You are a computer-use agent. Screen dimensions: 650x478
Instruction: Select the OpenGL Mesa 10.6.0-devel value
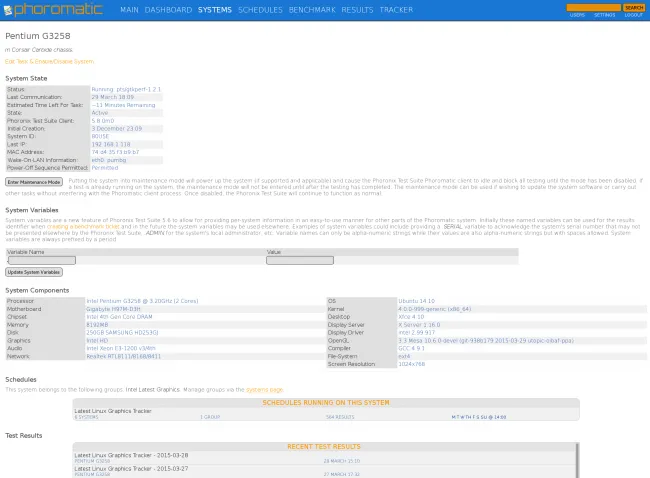point(486,340)
